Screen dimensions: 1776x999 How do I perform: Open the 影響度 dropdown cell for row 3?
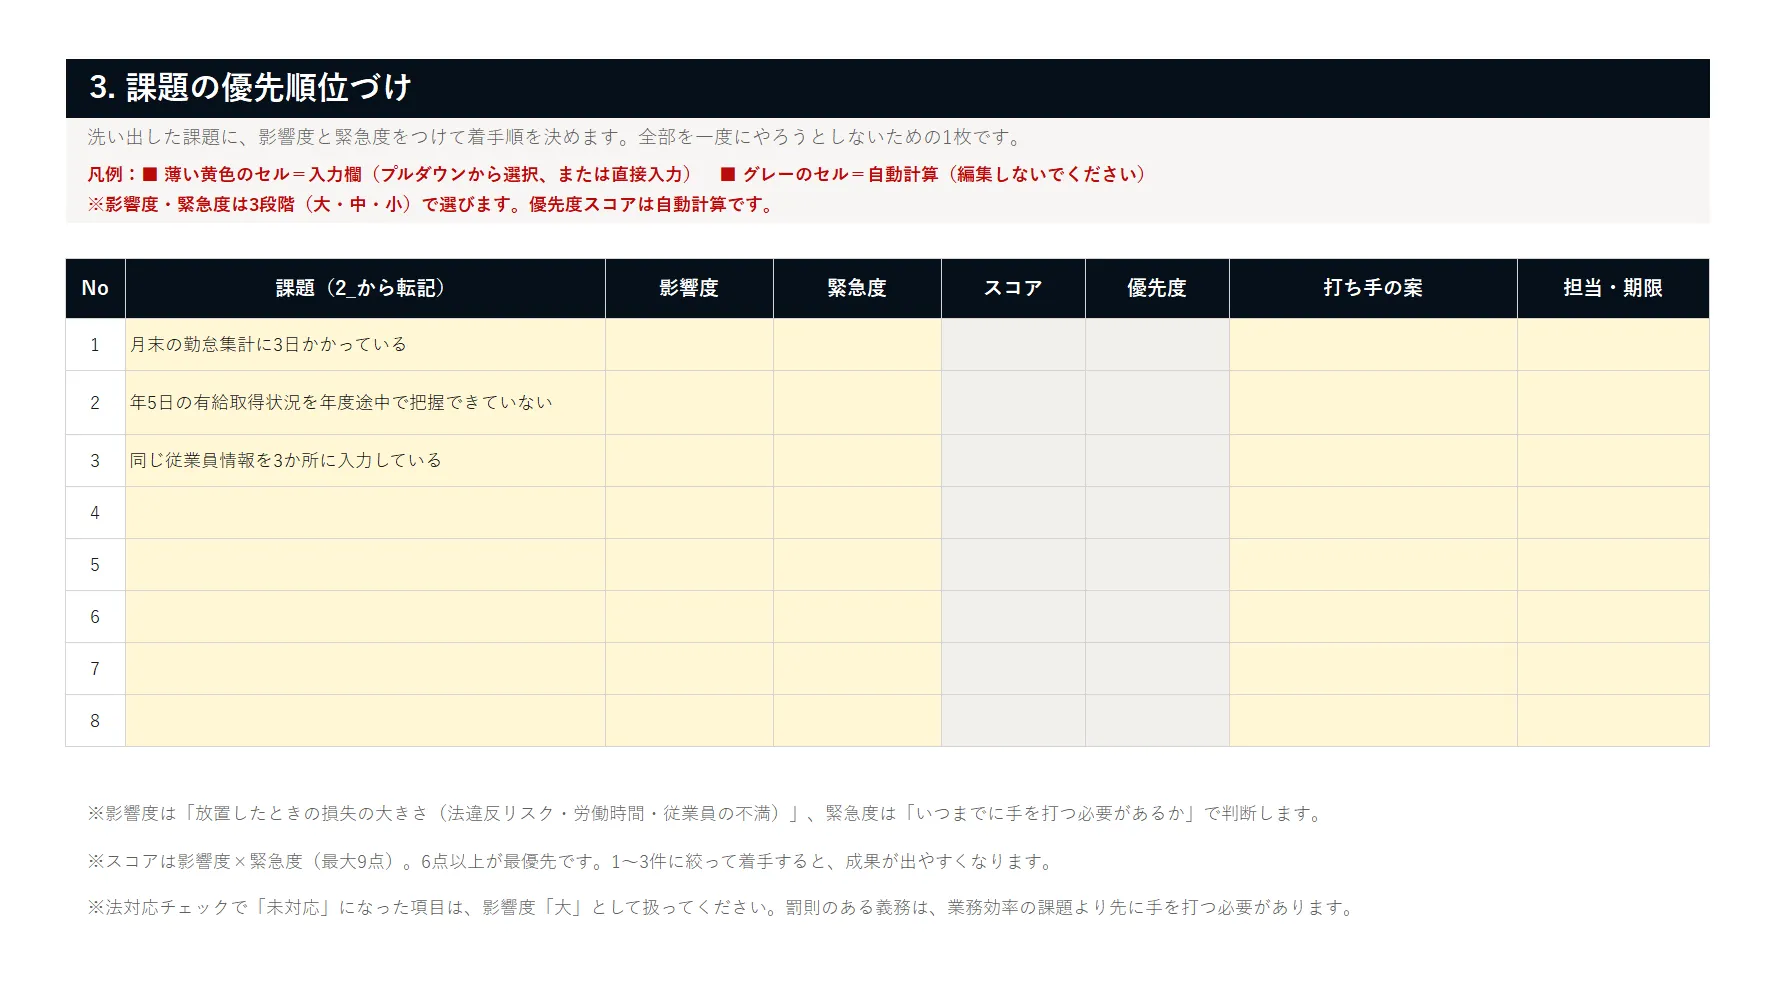pyautogui.click(x=689, y=461)
